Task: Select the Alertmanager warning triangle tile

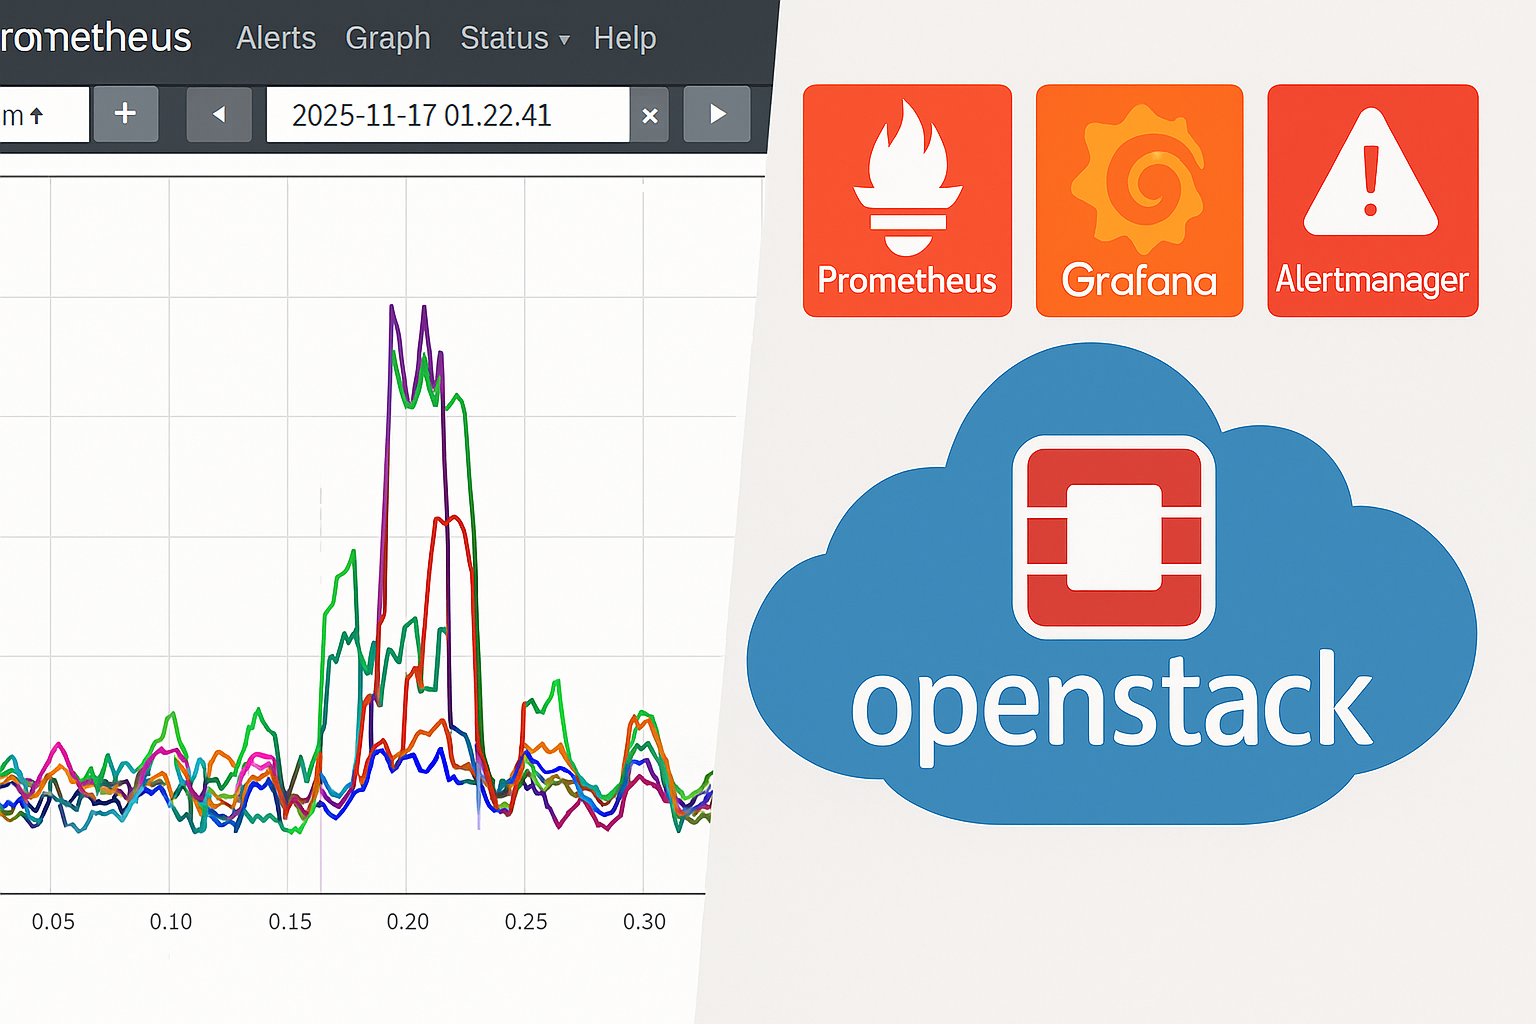Action: coord(1372,201)
